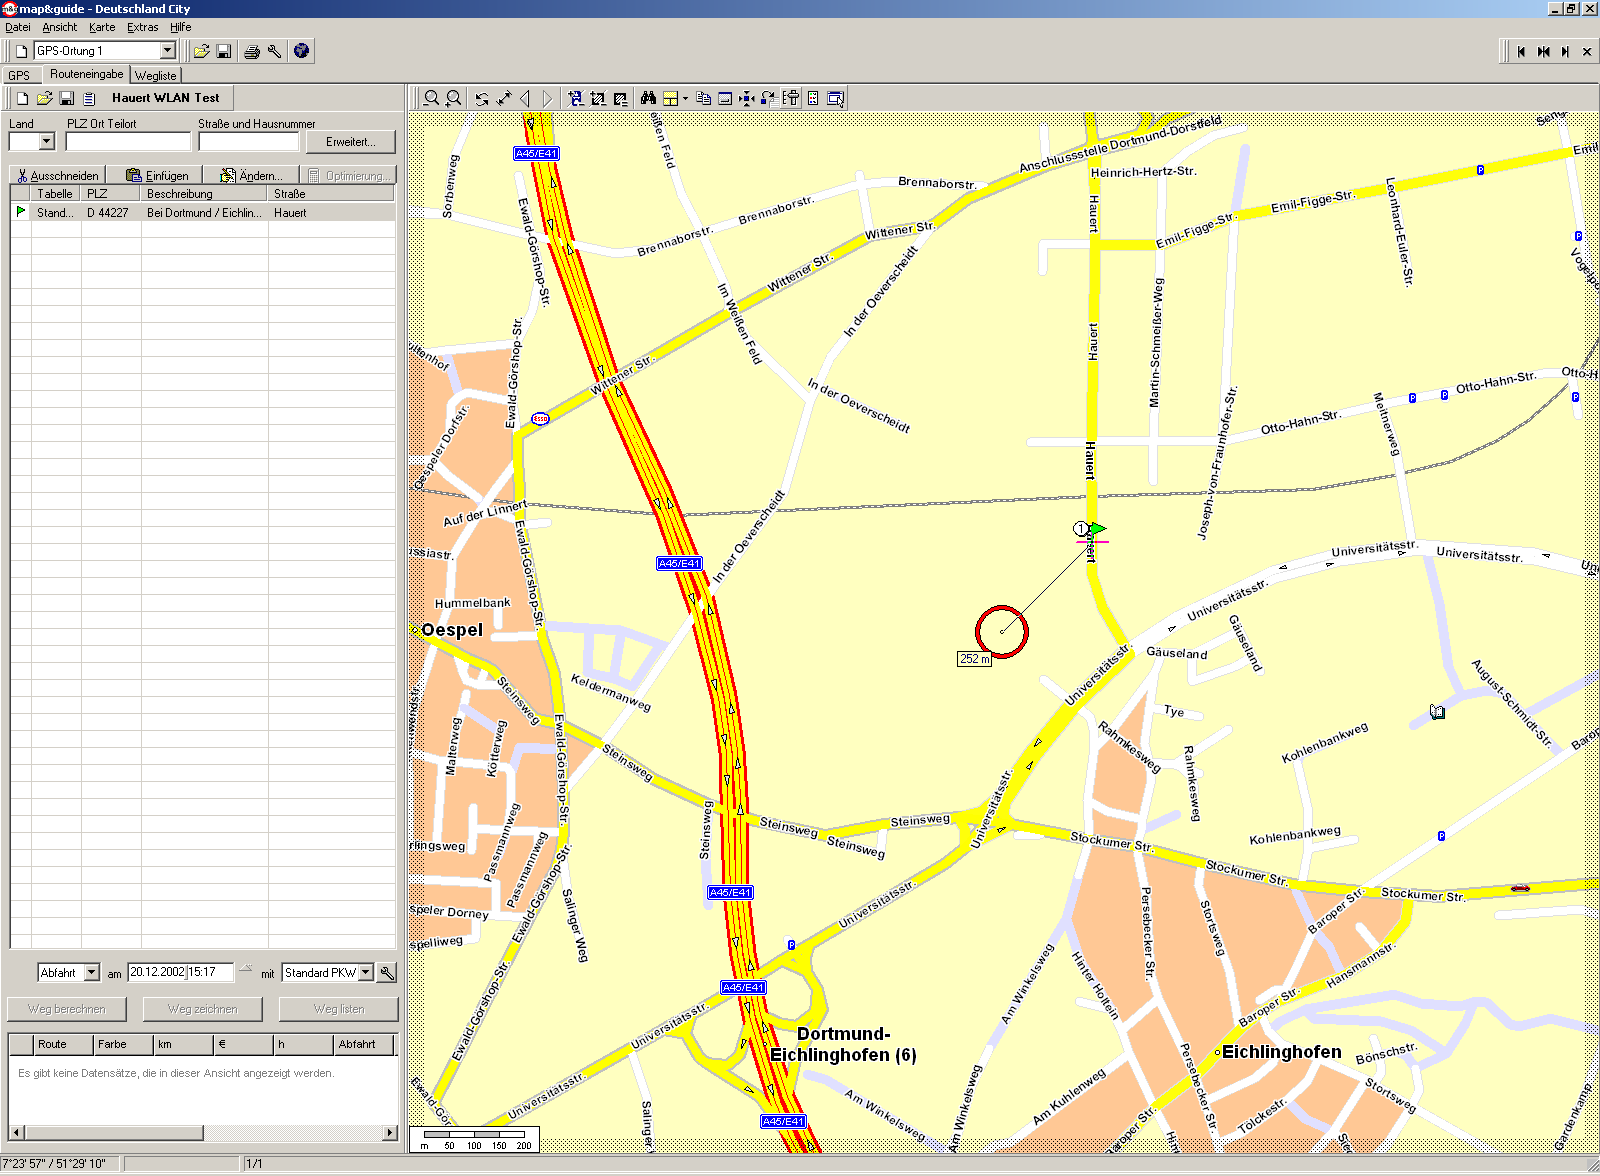Click the diagonal fit-to-view arrows icon
The image size is (1600, 1176).
tap(504, 98)
